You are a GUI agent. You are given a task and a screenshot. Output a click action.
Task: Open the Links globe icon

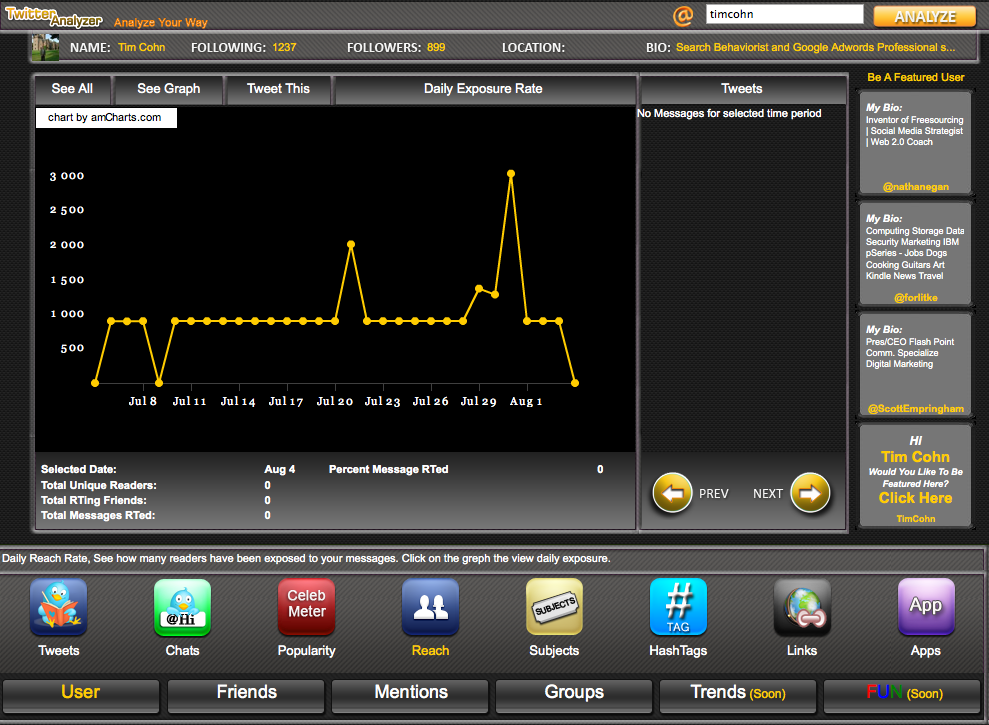click(x=802, y=608)
